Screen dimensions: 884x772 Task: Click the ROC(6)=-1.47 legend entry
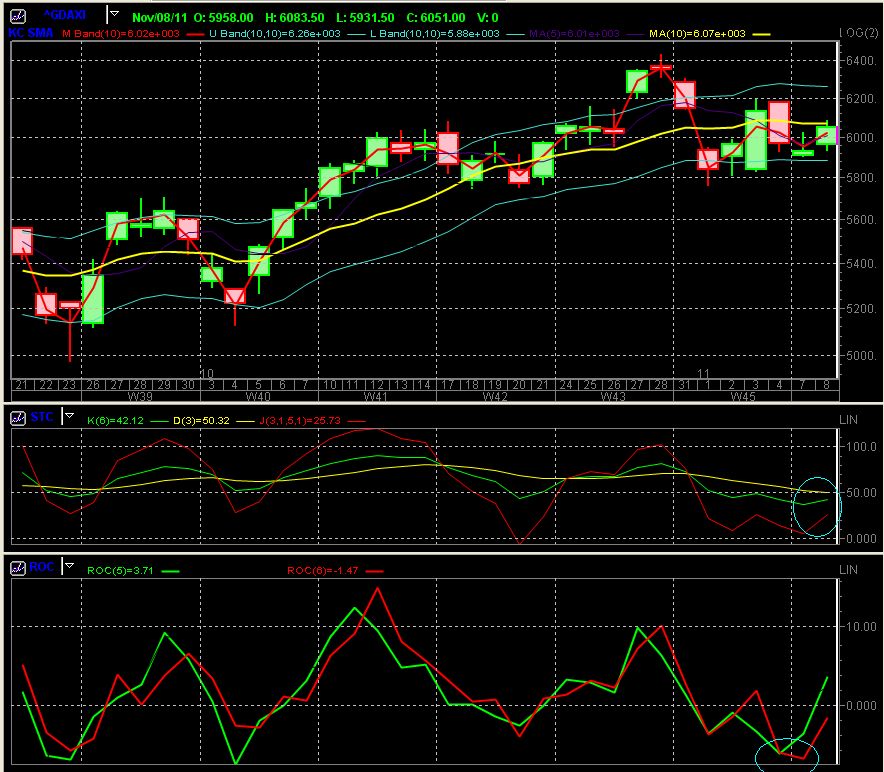(x=322, y=571)
